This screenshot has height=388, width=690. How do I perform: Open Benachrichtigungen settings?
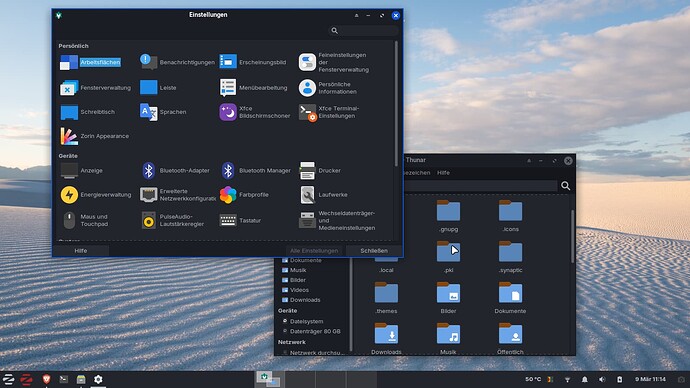click(x=177, y=62)
